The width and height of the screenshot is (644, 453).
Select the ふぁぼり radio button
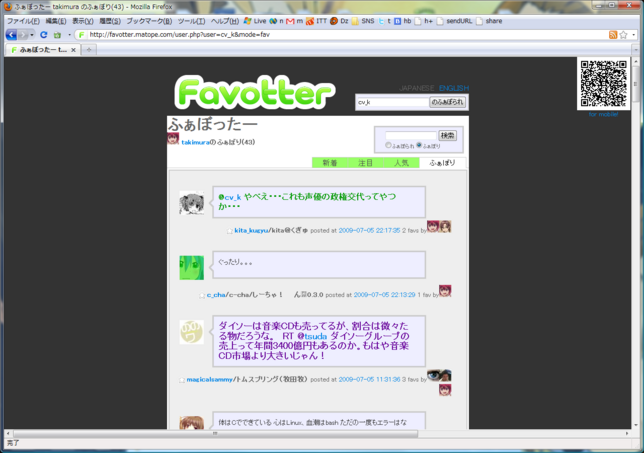coord(419,145)
